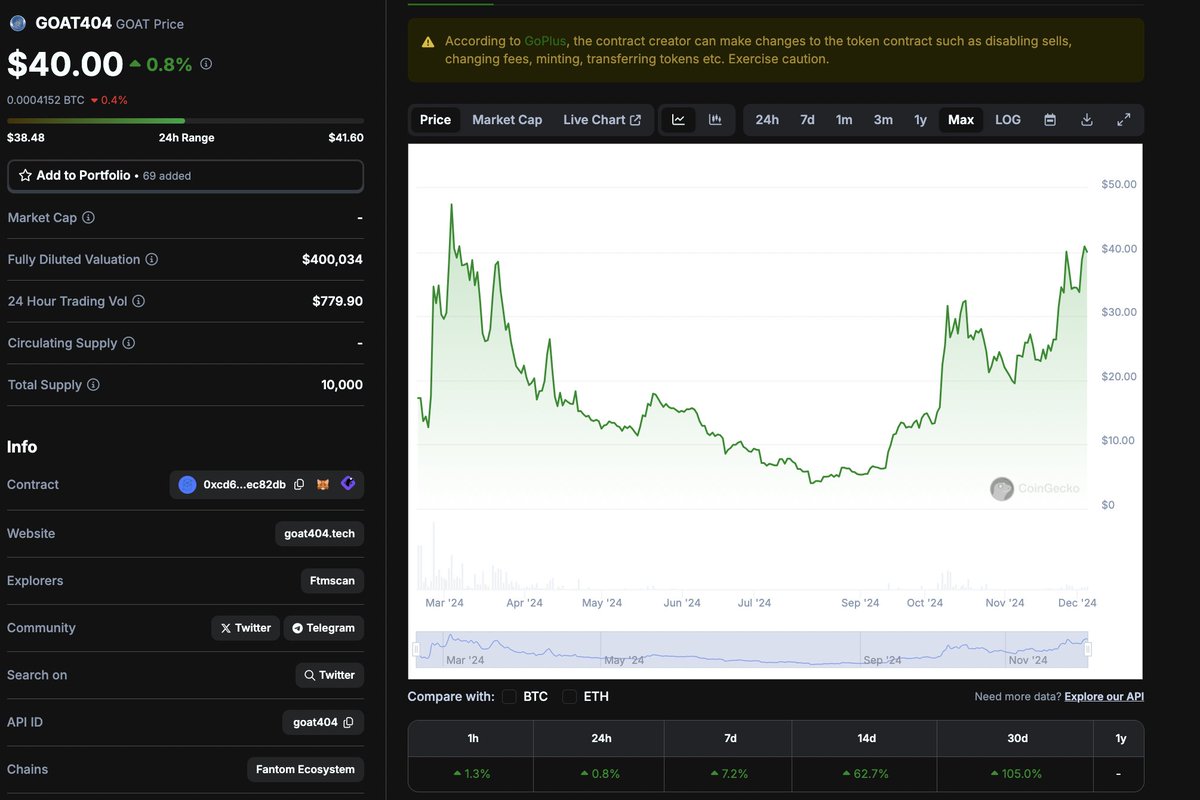Set chart range to 24h

[767, 120]
